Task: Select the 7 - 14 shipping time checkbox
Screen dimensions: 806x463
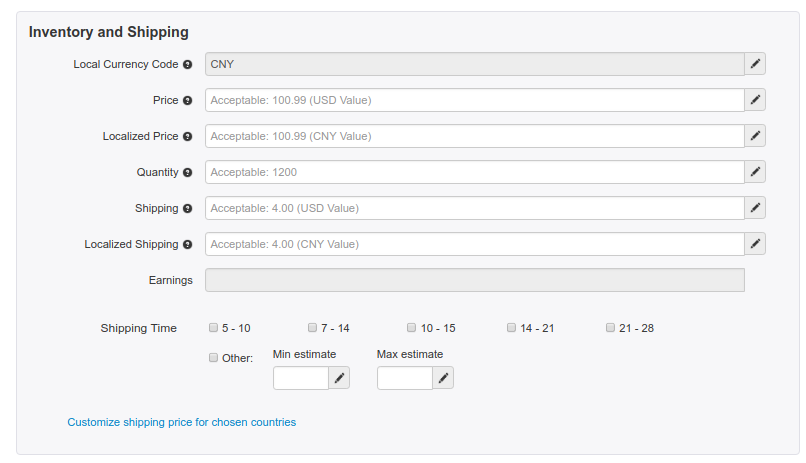Action: point(312,327)
